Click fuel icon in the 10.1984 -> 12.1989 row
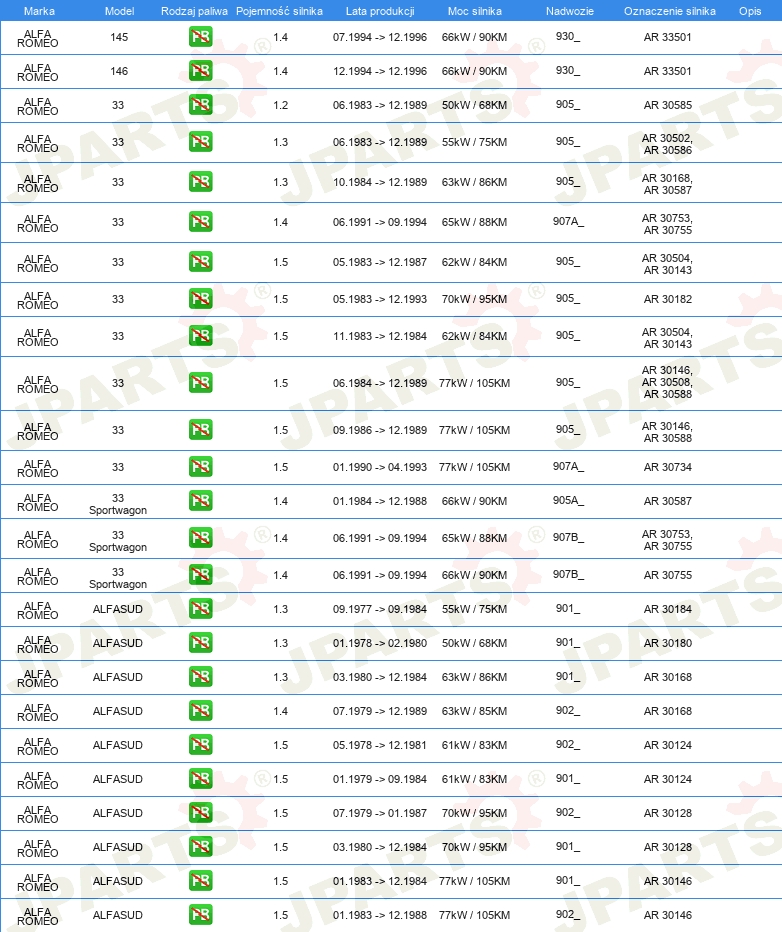The width and height of the screenshot is (782, 932). [201, 181]
